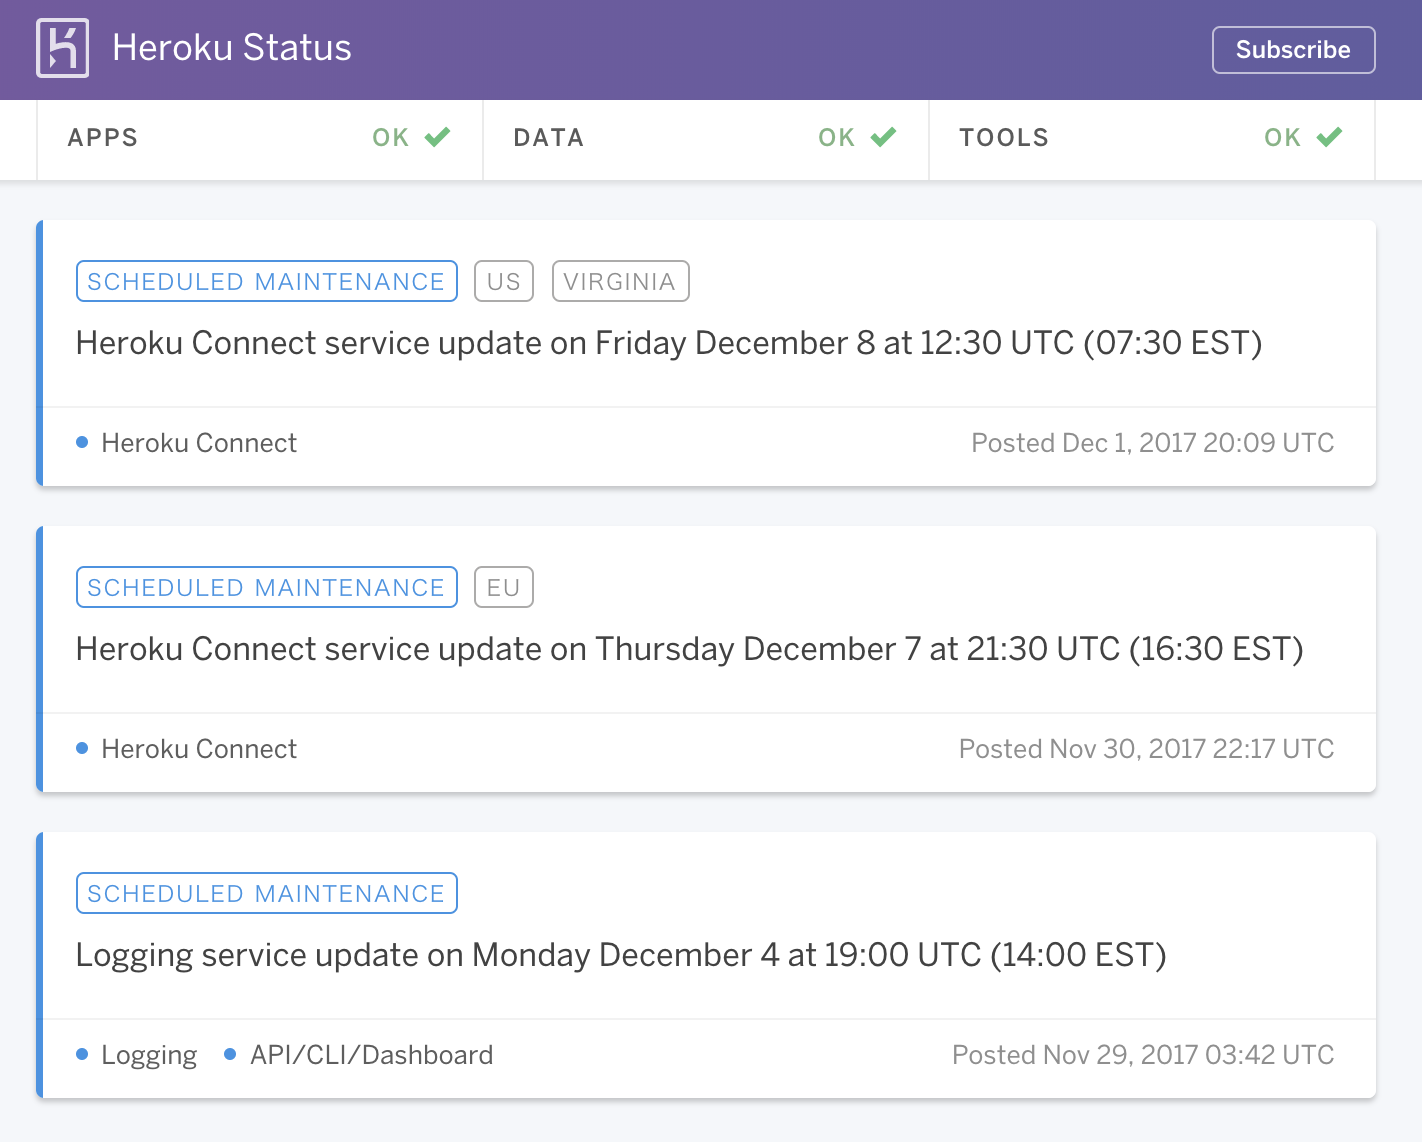Open the TOOLS status section
The height and width of the screenshot is (1142, 1422).
click(x=1004, y=137)
